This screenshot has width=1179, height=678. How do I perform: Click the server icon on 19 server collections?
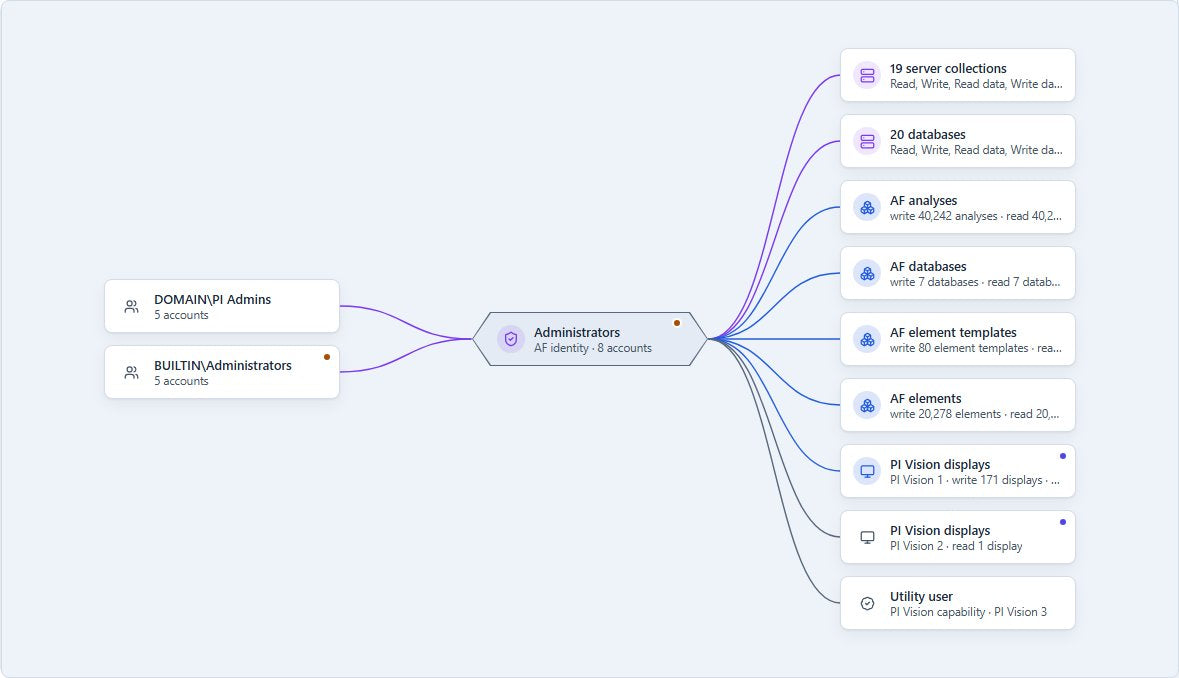(x=867, y=75)
